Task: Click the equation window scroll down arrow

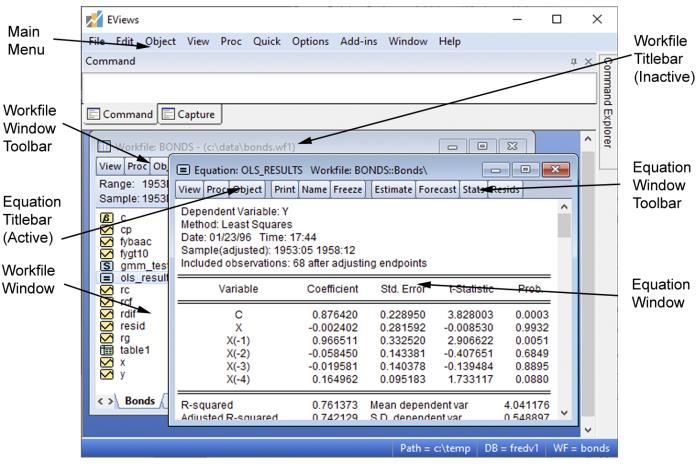Action: tap(564, 413)
